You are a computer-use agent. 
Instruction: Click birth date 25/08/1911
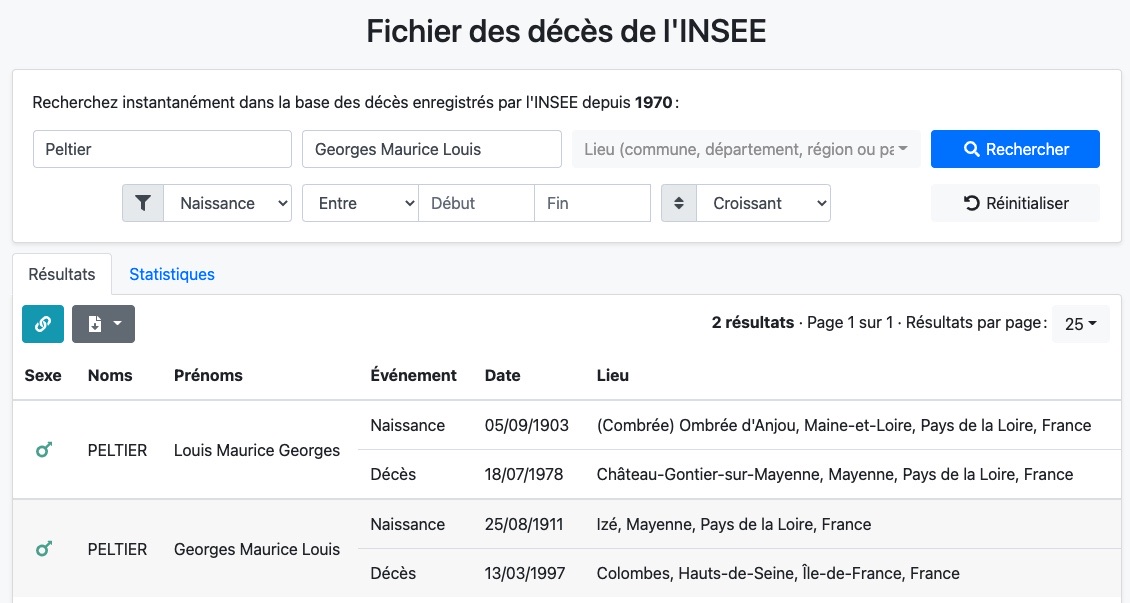(x=524, y=524)
